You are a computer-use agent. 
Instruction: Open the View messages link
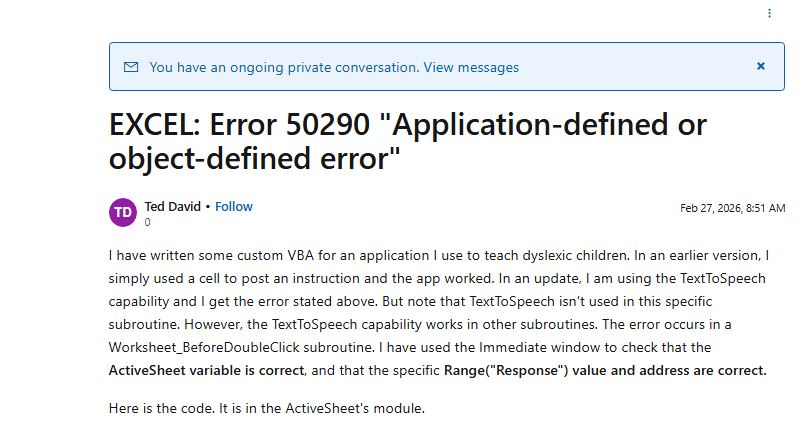[x=471, y=67]
